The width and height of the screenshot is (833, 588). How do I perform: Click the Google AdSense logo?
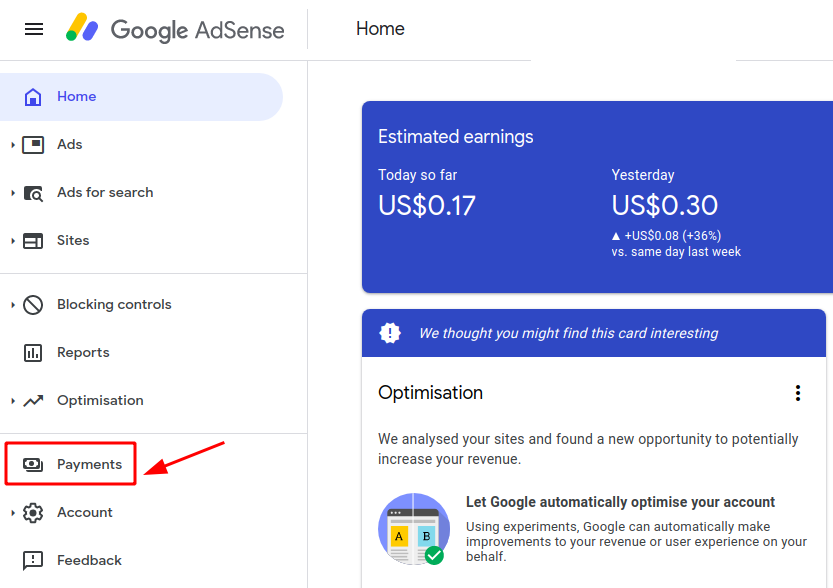175,29
